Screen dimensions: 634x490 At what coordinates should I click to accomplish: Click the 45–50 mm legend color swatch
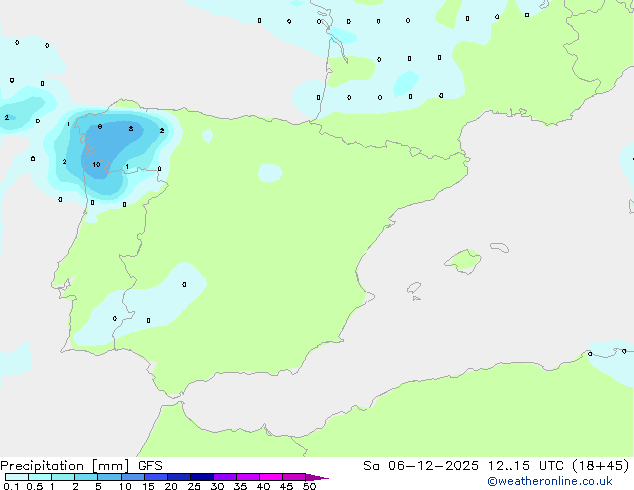[294, 477]
